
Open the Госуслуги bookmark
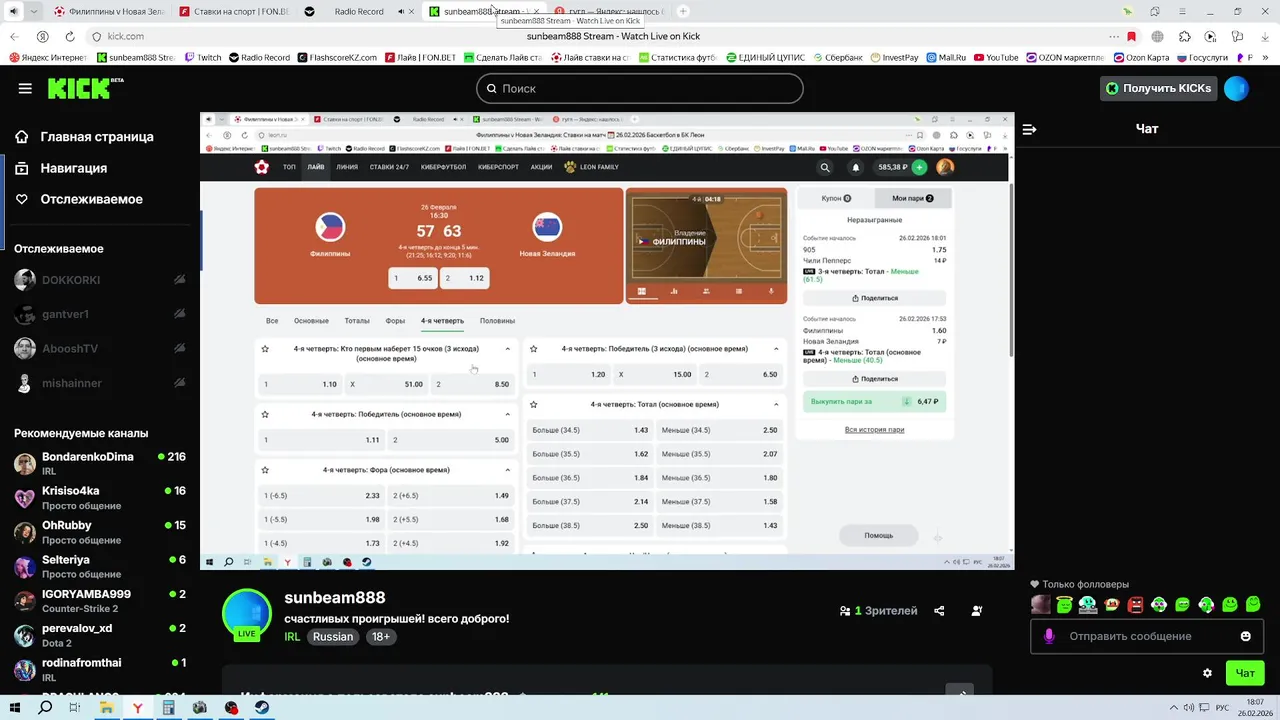pos(1201,58)
